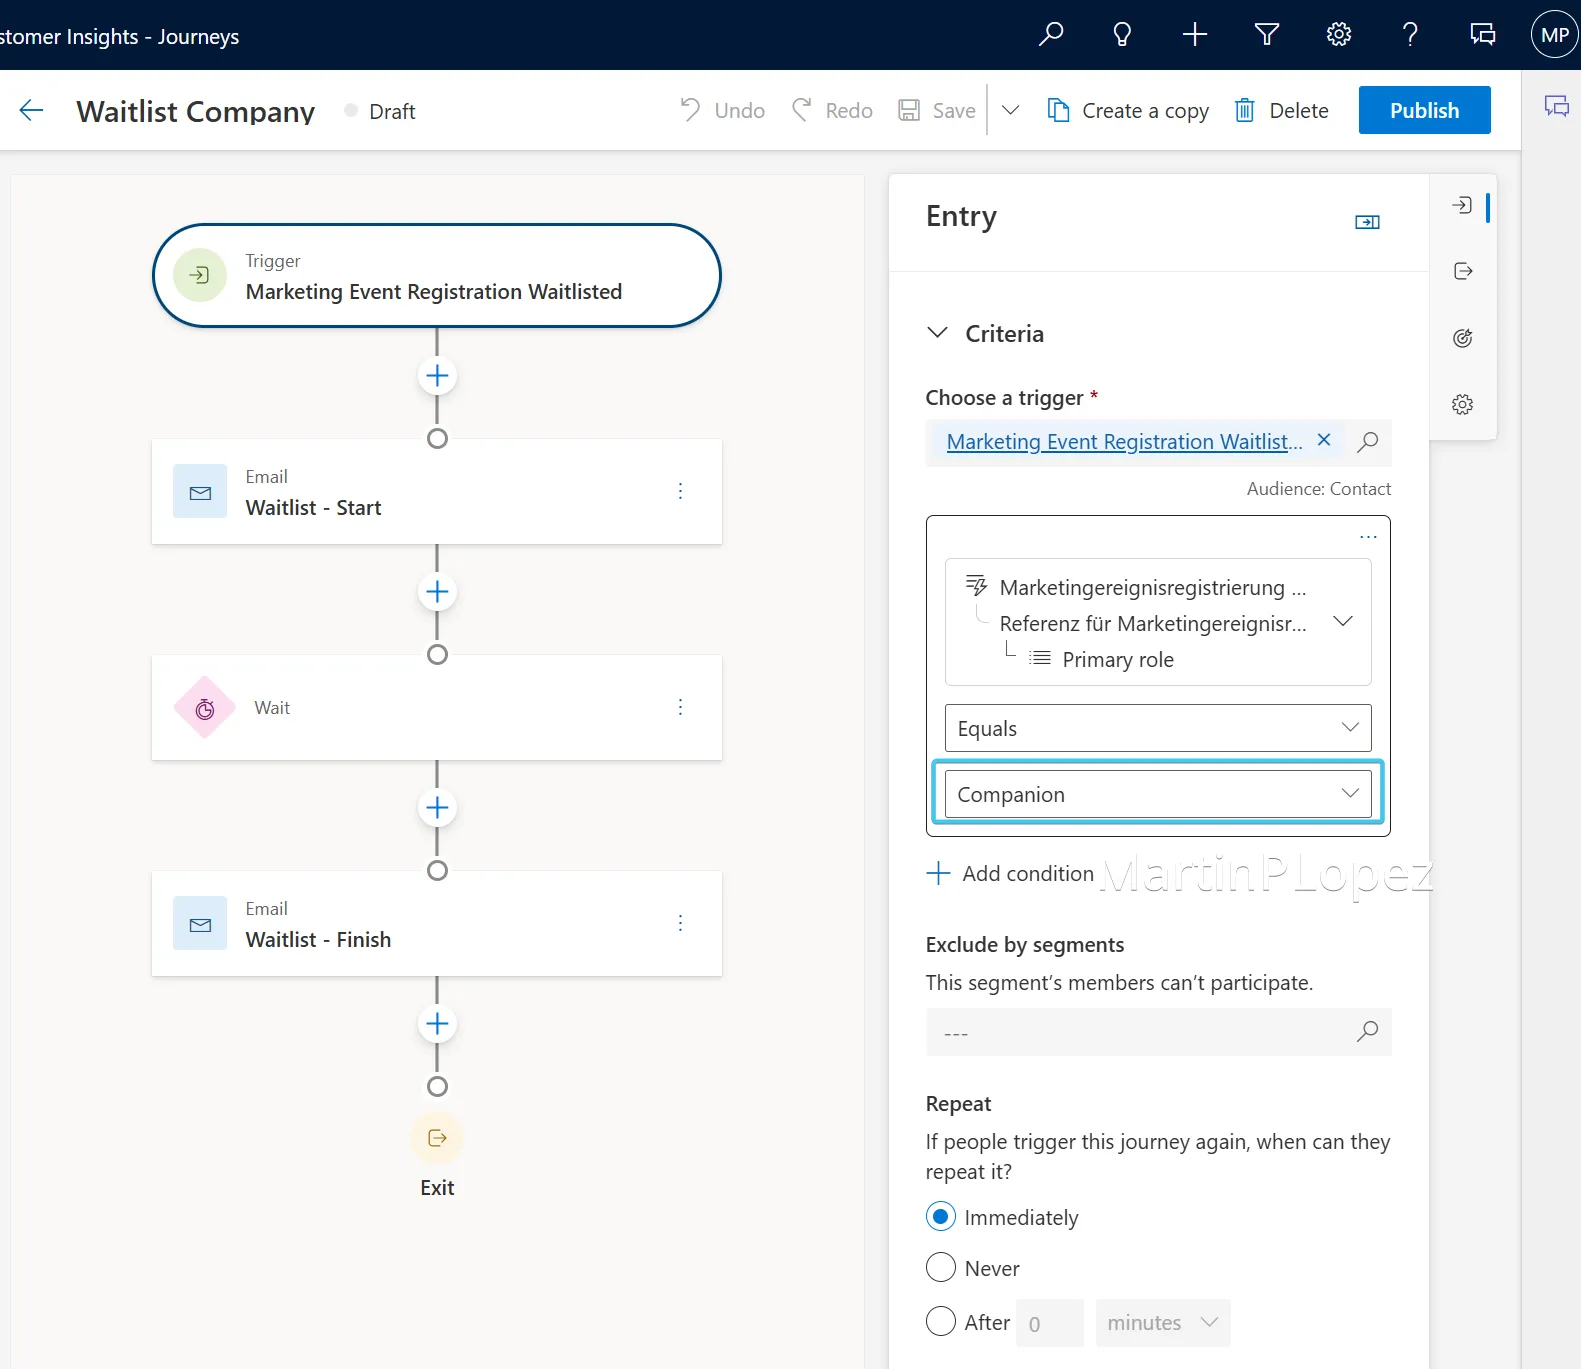Viewport: 1581px width, 1369px height.
Task: Open the Equals operator dropdown
Action: click(1158, 728)
